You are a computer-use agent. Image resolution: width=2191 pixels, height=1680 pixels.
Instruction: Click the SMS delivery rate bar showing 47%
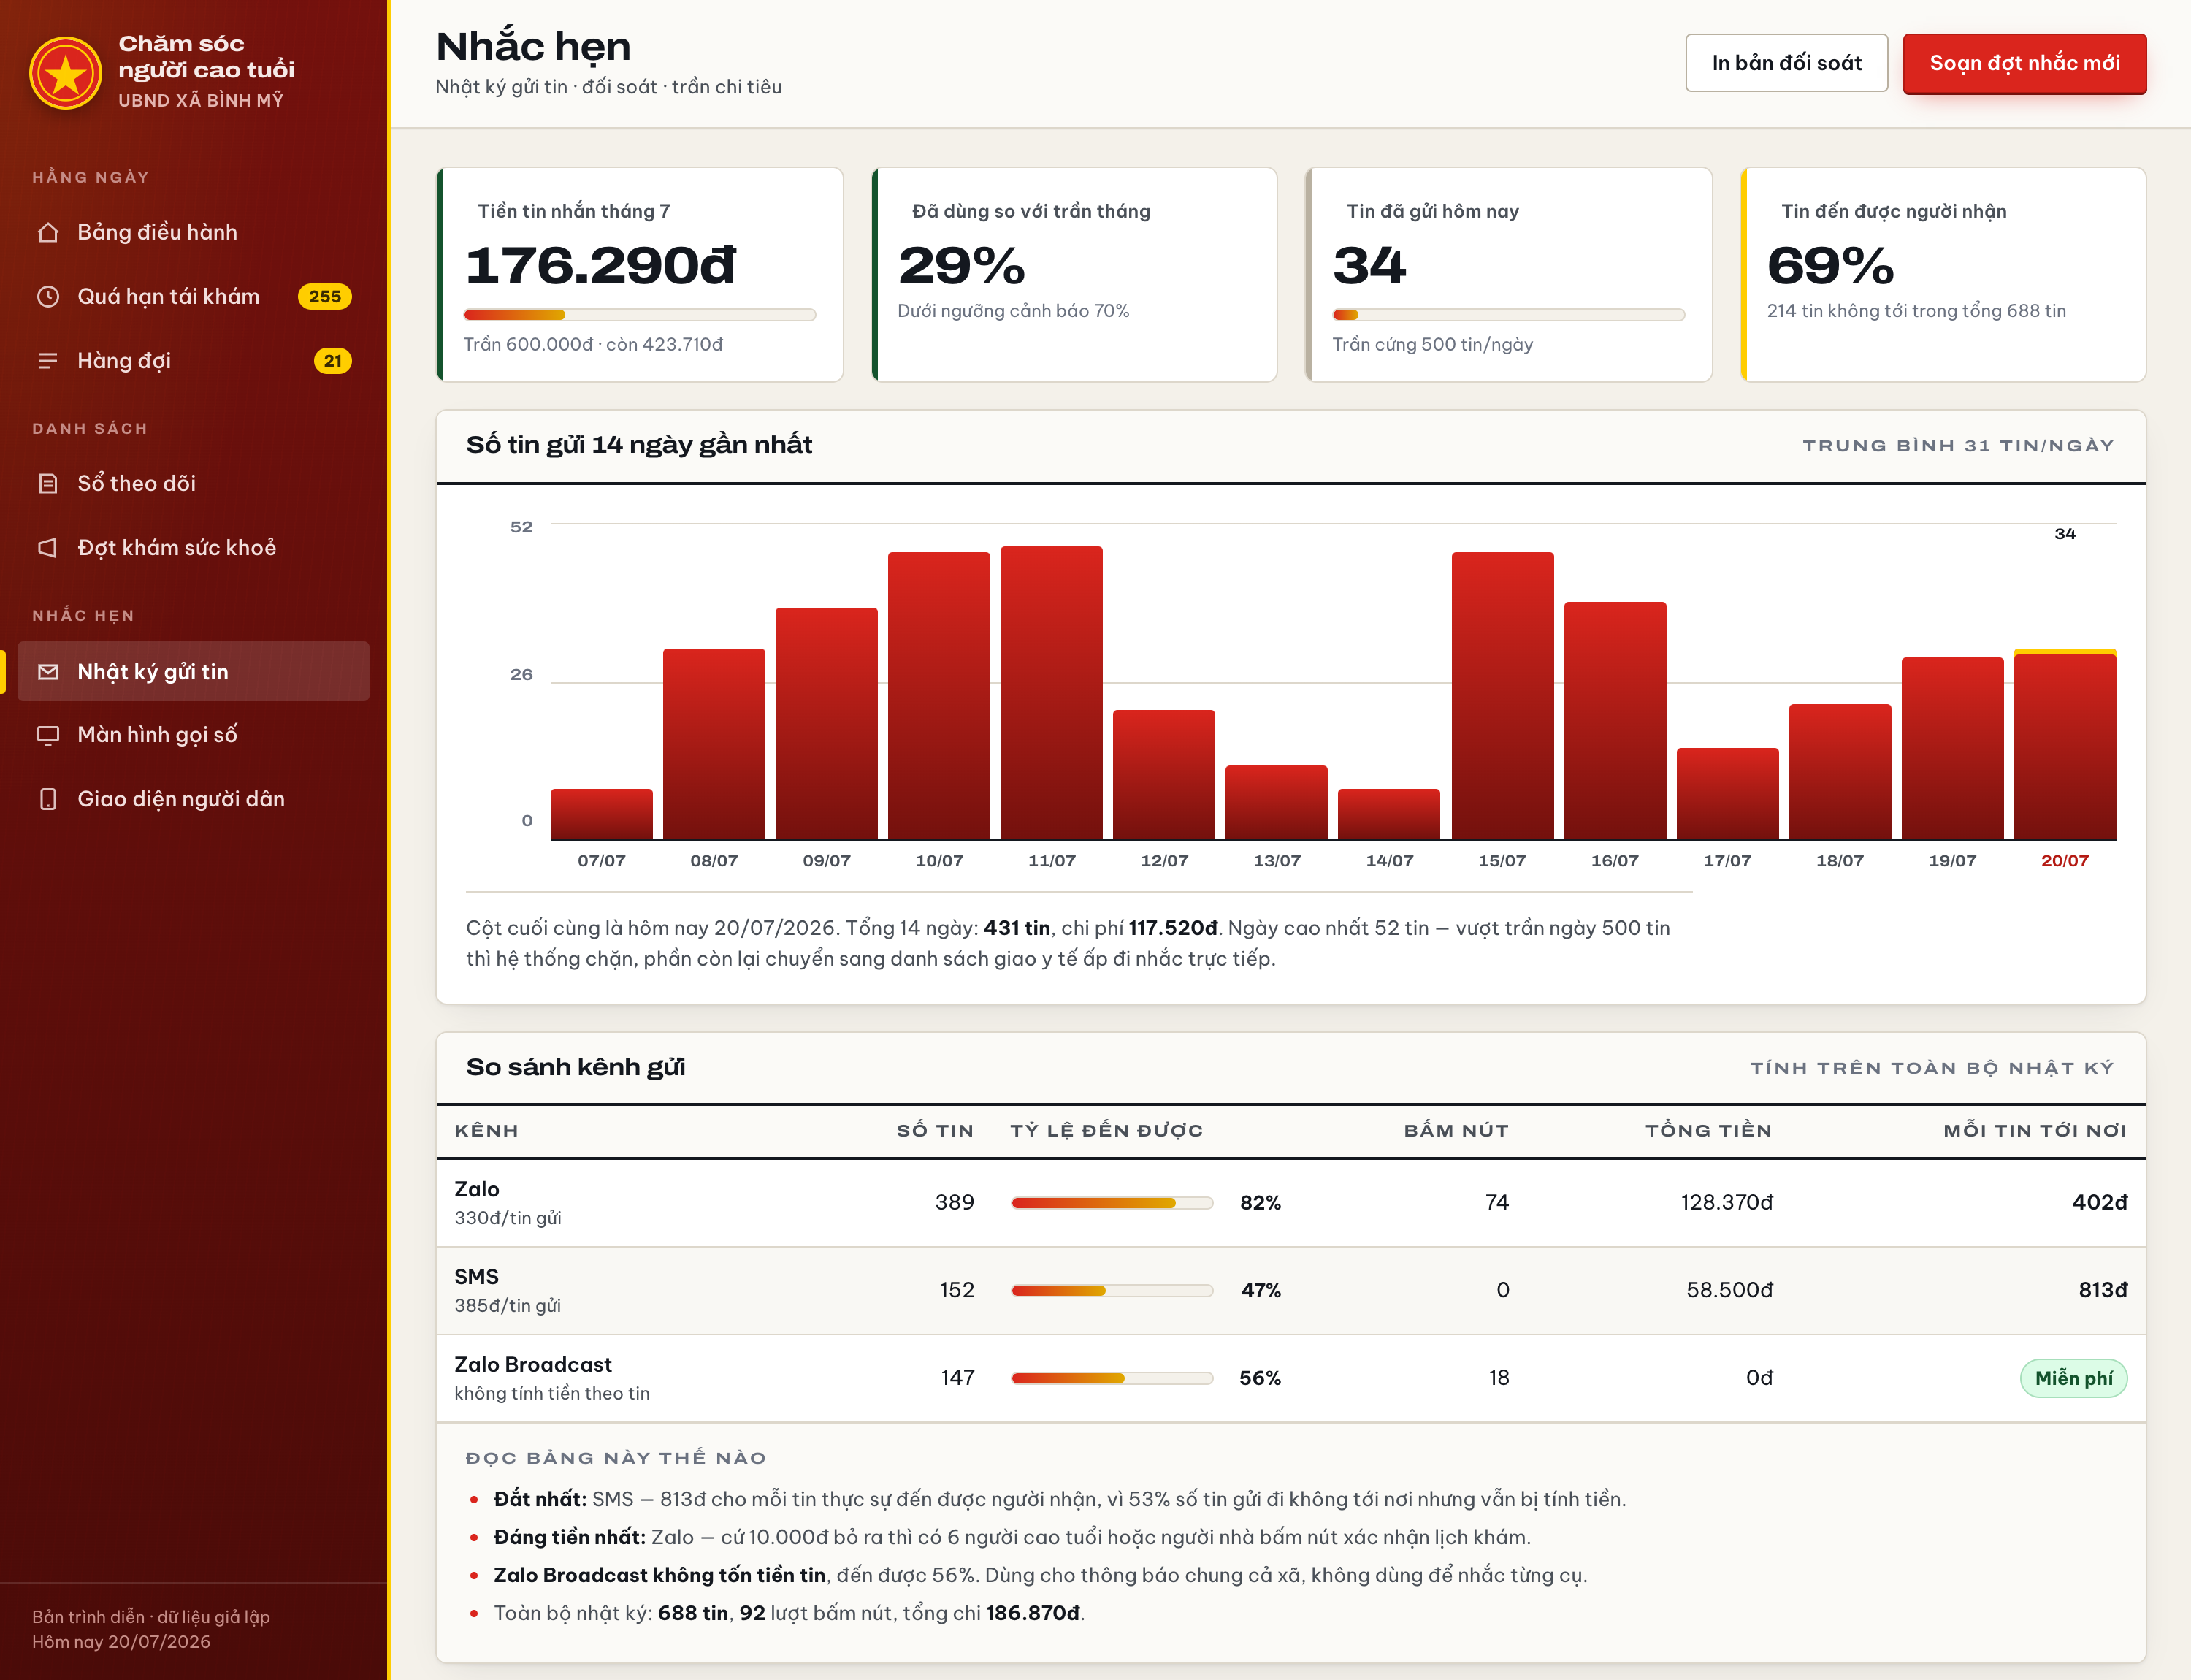coord(1112,1291)
